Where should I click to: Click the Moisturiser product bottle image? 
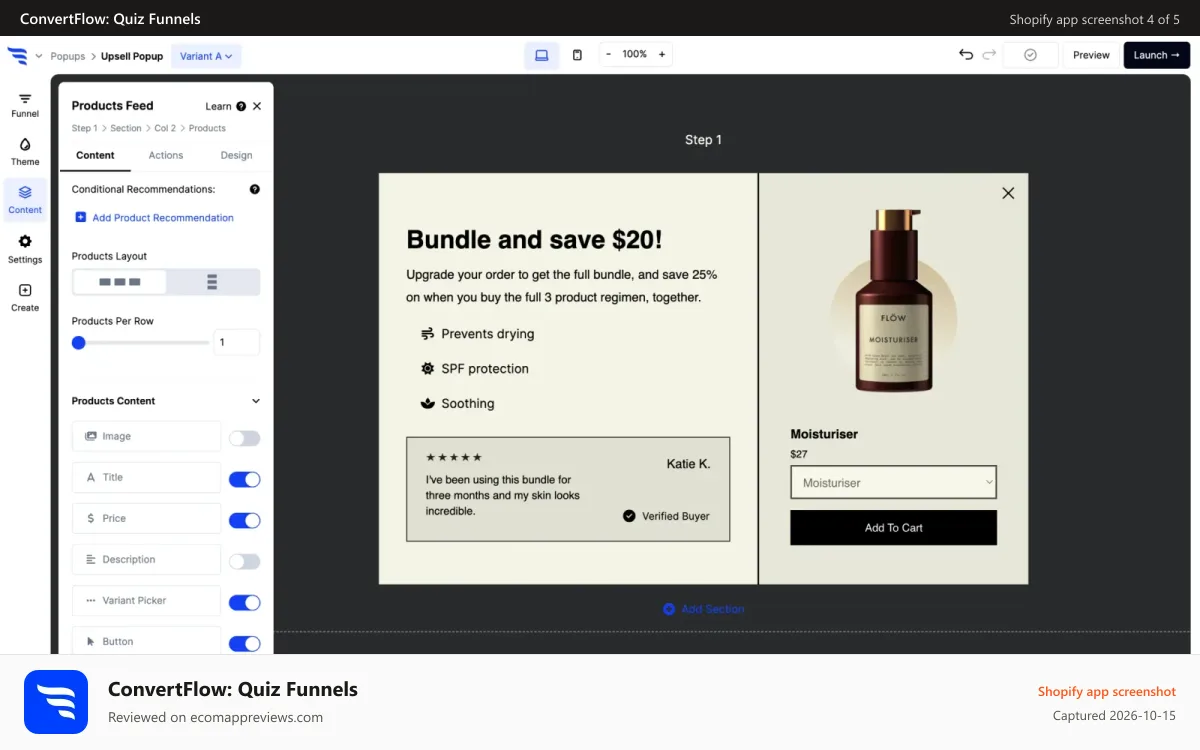point(893,300)
